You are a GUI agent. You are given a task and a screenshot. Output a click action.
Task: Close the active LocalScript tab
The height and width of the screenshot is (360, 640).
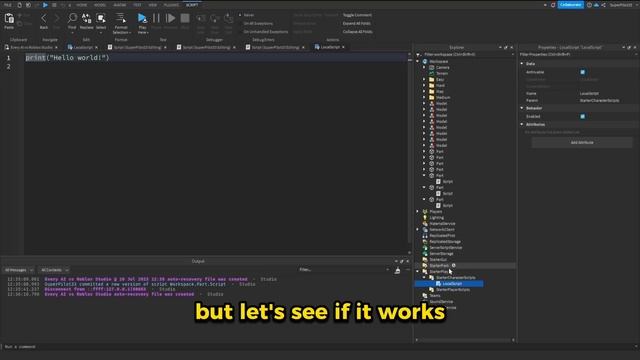point(343,47)
